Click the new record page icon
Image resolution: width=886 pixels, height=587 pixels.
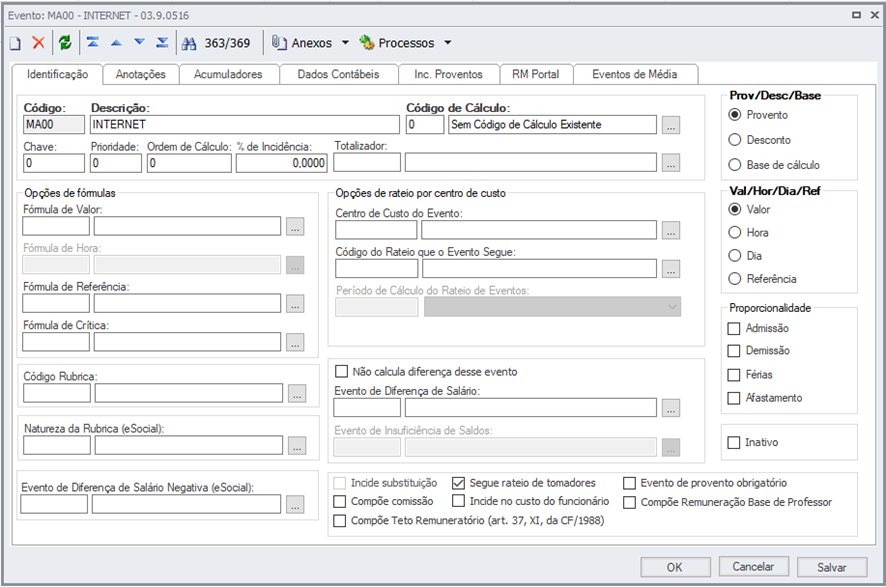(x=15, y=43)
